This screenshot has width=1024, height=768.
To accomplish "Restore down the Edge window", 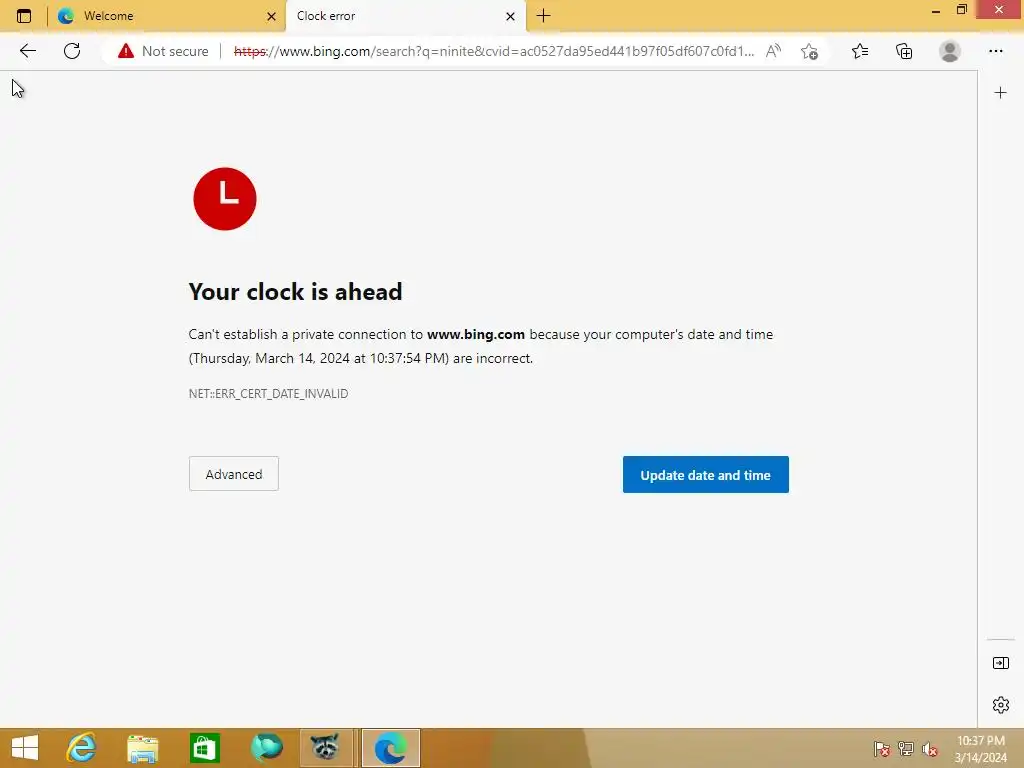I will coord(961,10).
